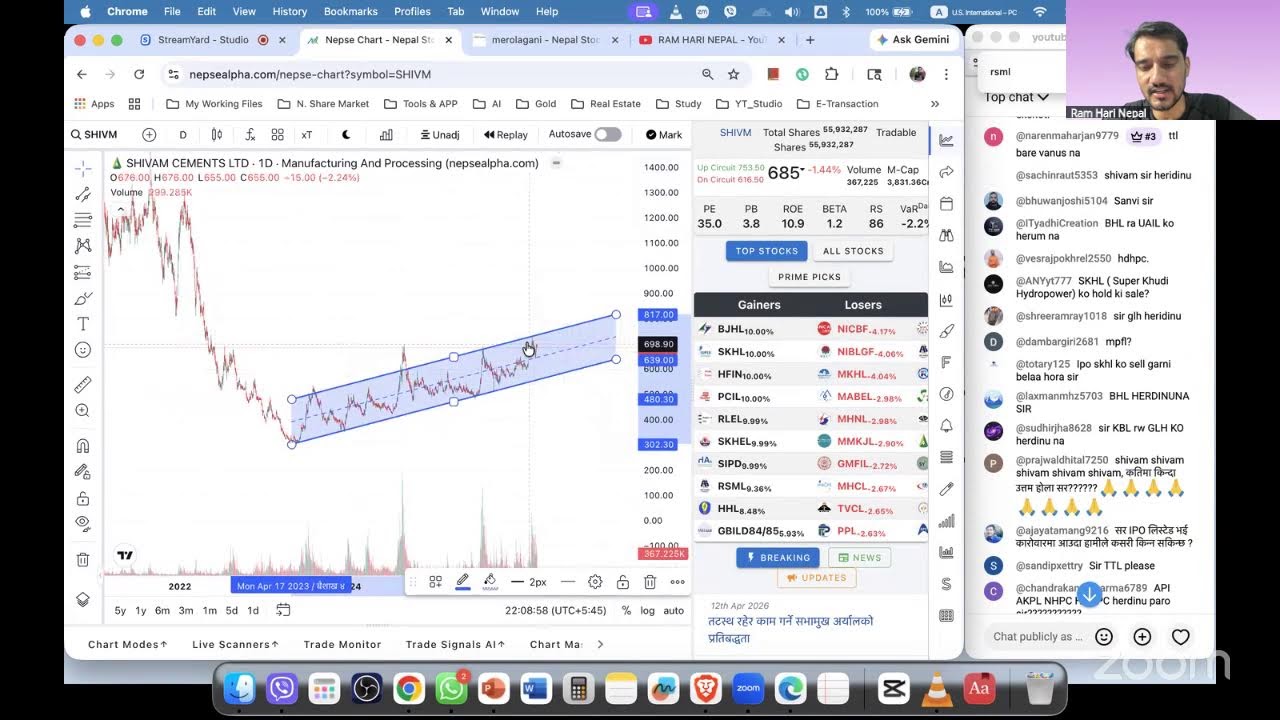Screen dimensions: 1280x720
Task: Select the Fibonacci retracement tool
Action: pos(83,220)
